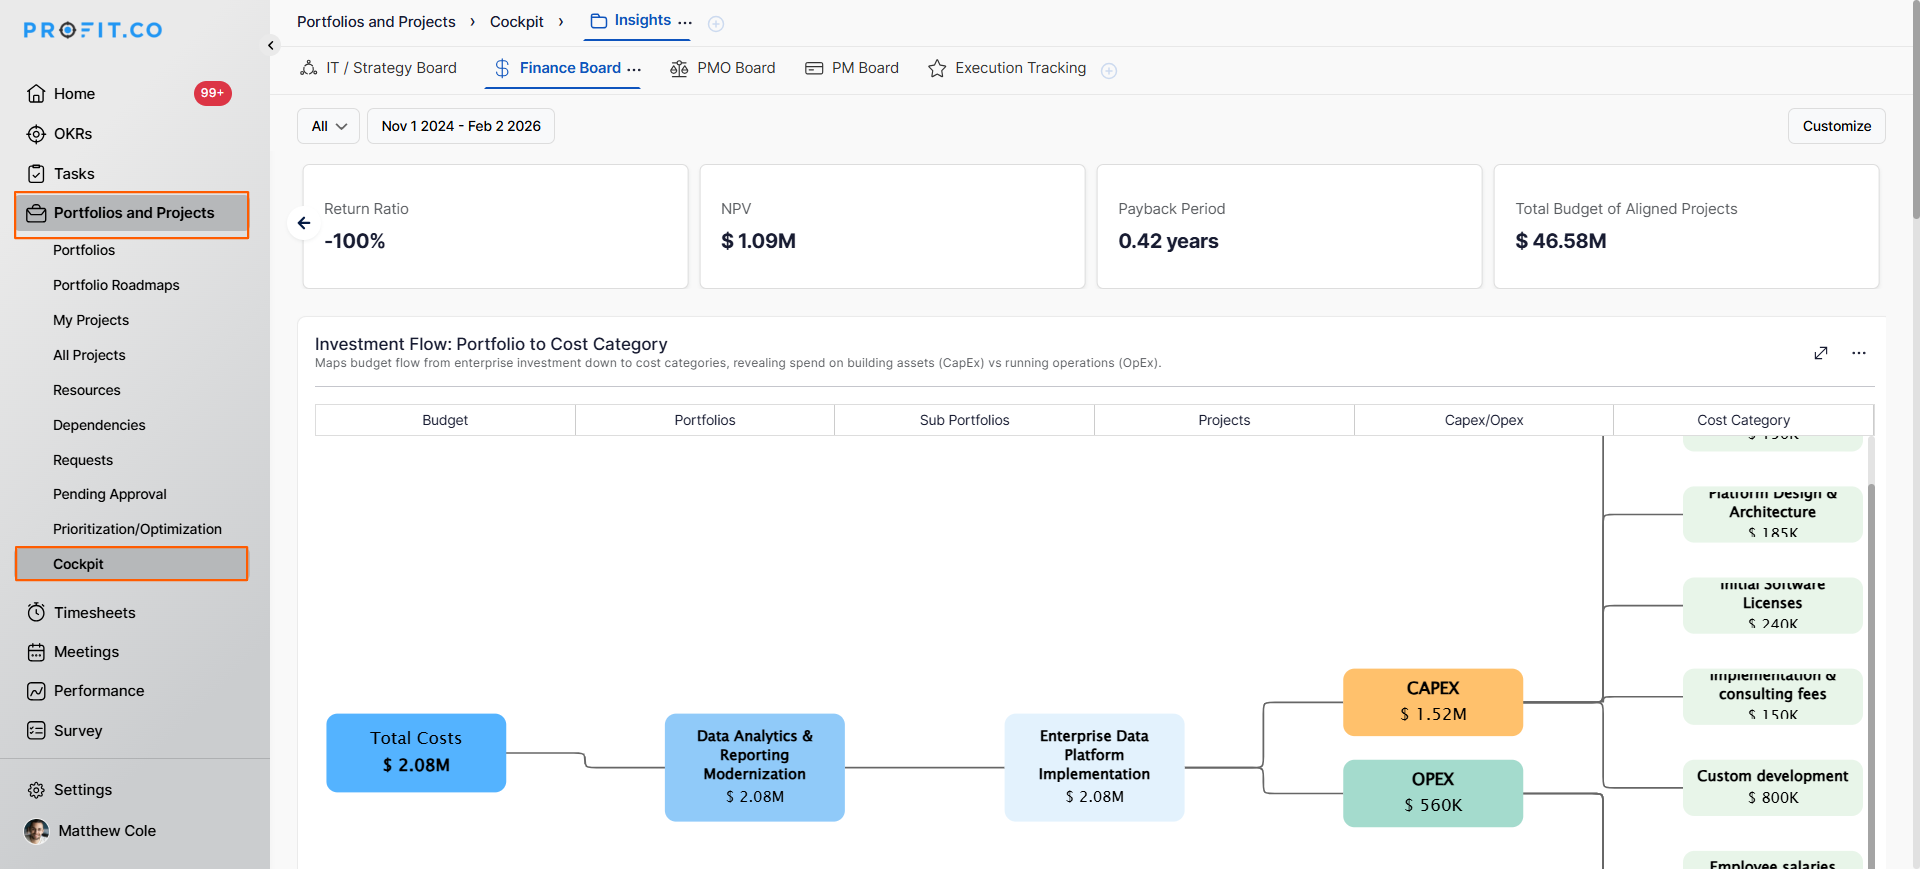
Task: Select the blue Total Costs node
Action: (x=416, y=752)
